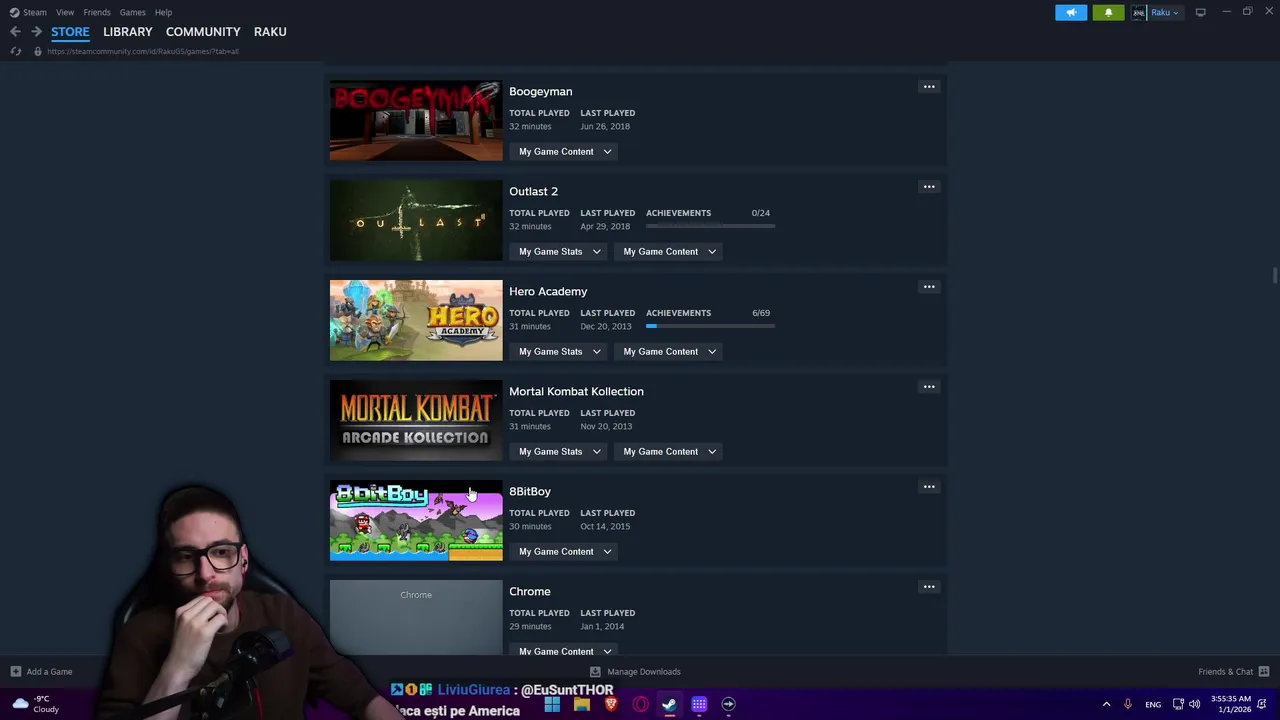This screenshot has height=720, width=1280.
Task: Open the Chrome game title link
Action: pos(530,591)
